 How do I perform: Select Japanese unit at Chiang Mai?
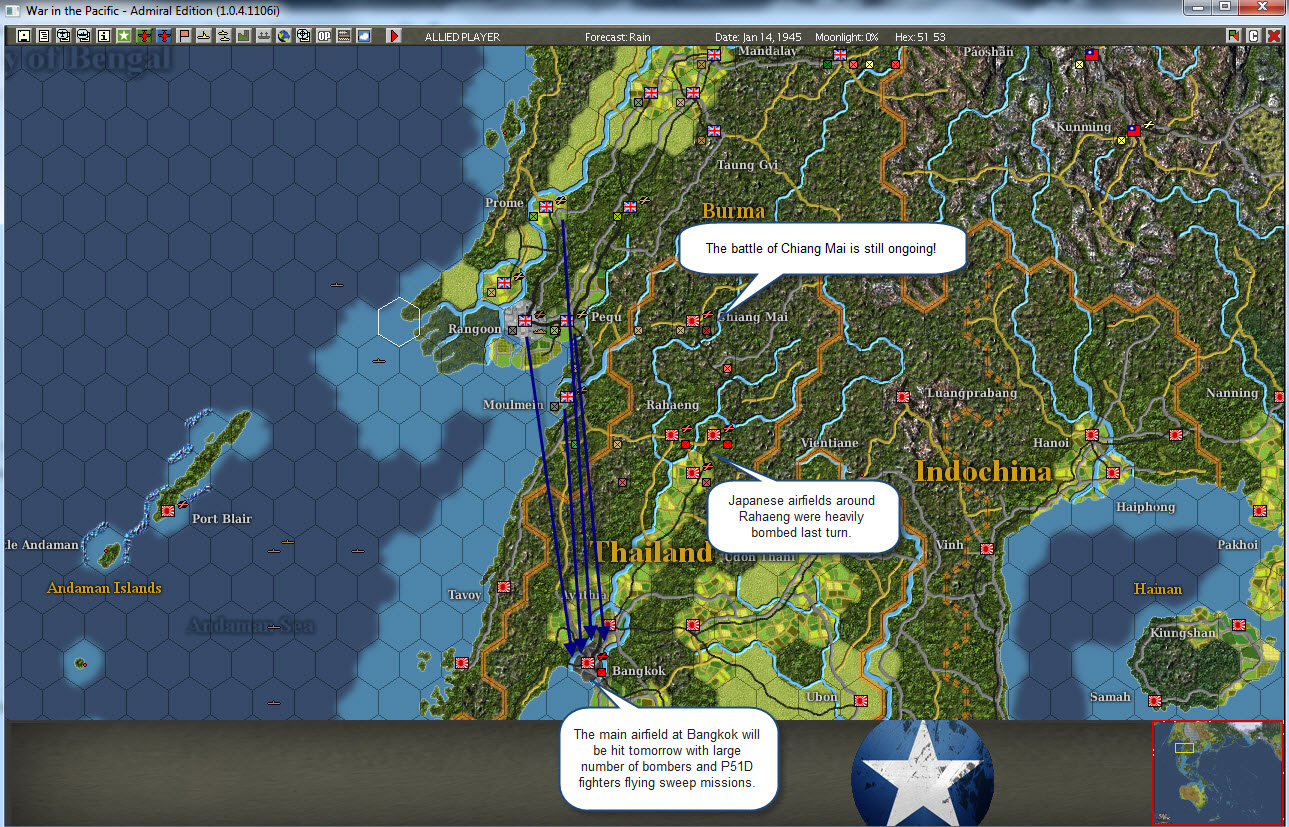click(693, 321)
